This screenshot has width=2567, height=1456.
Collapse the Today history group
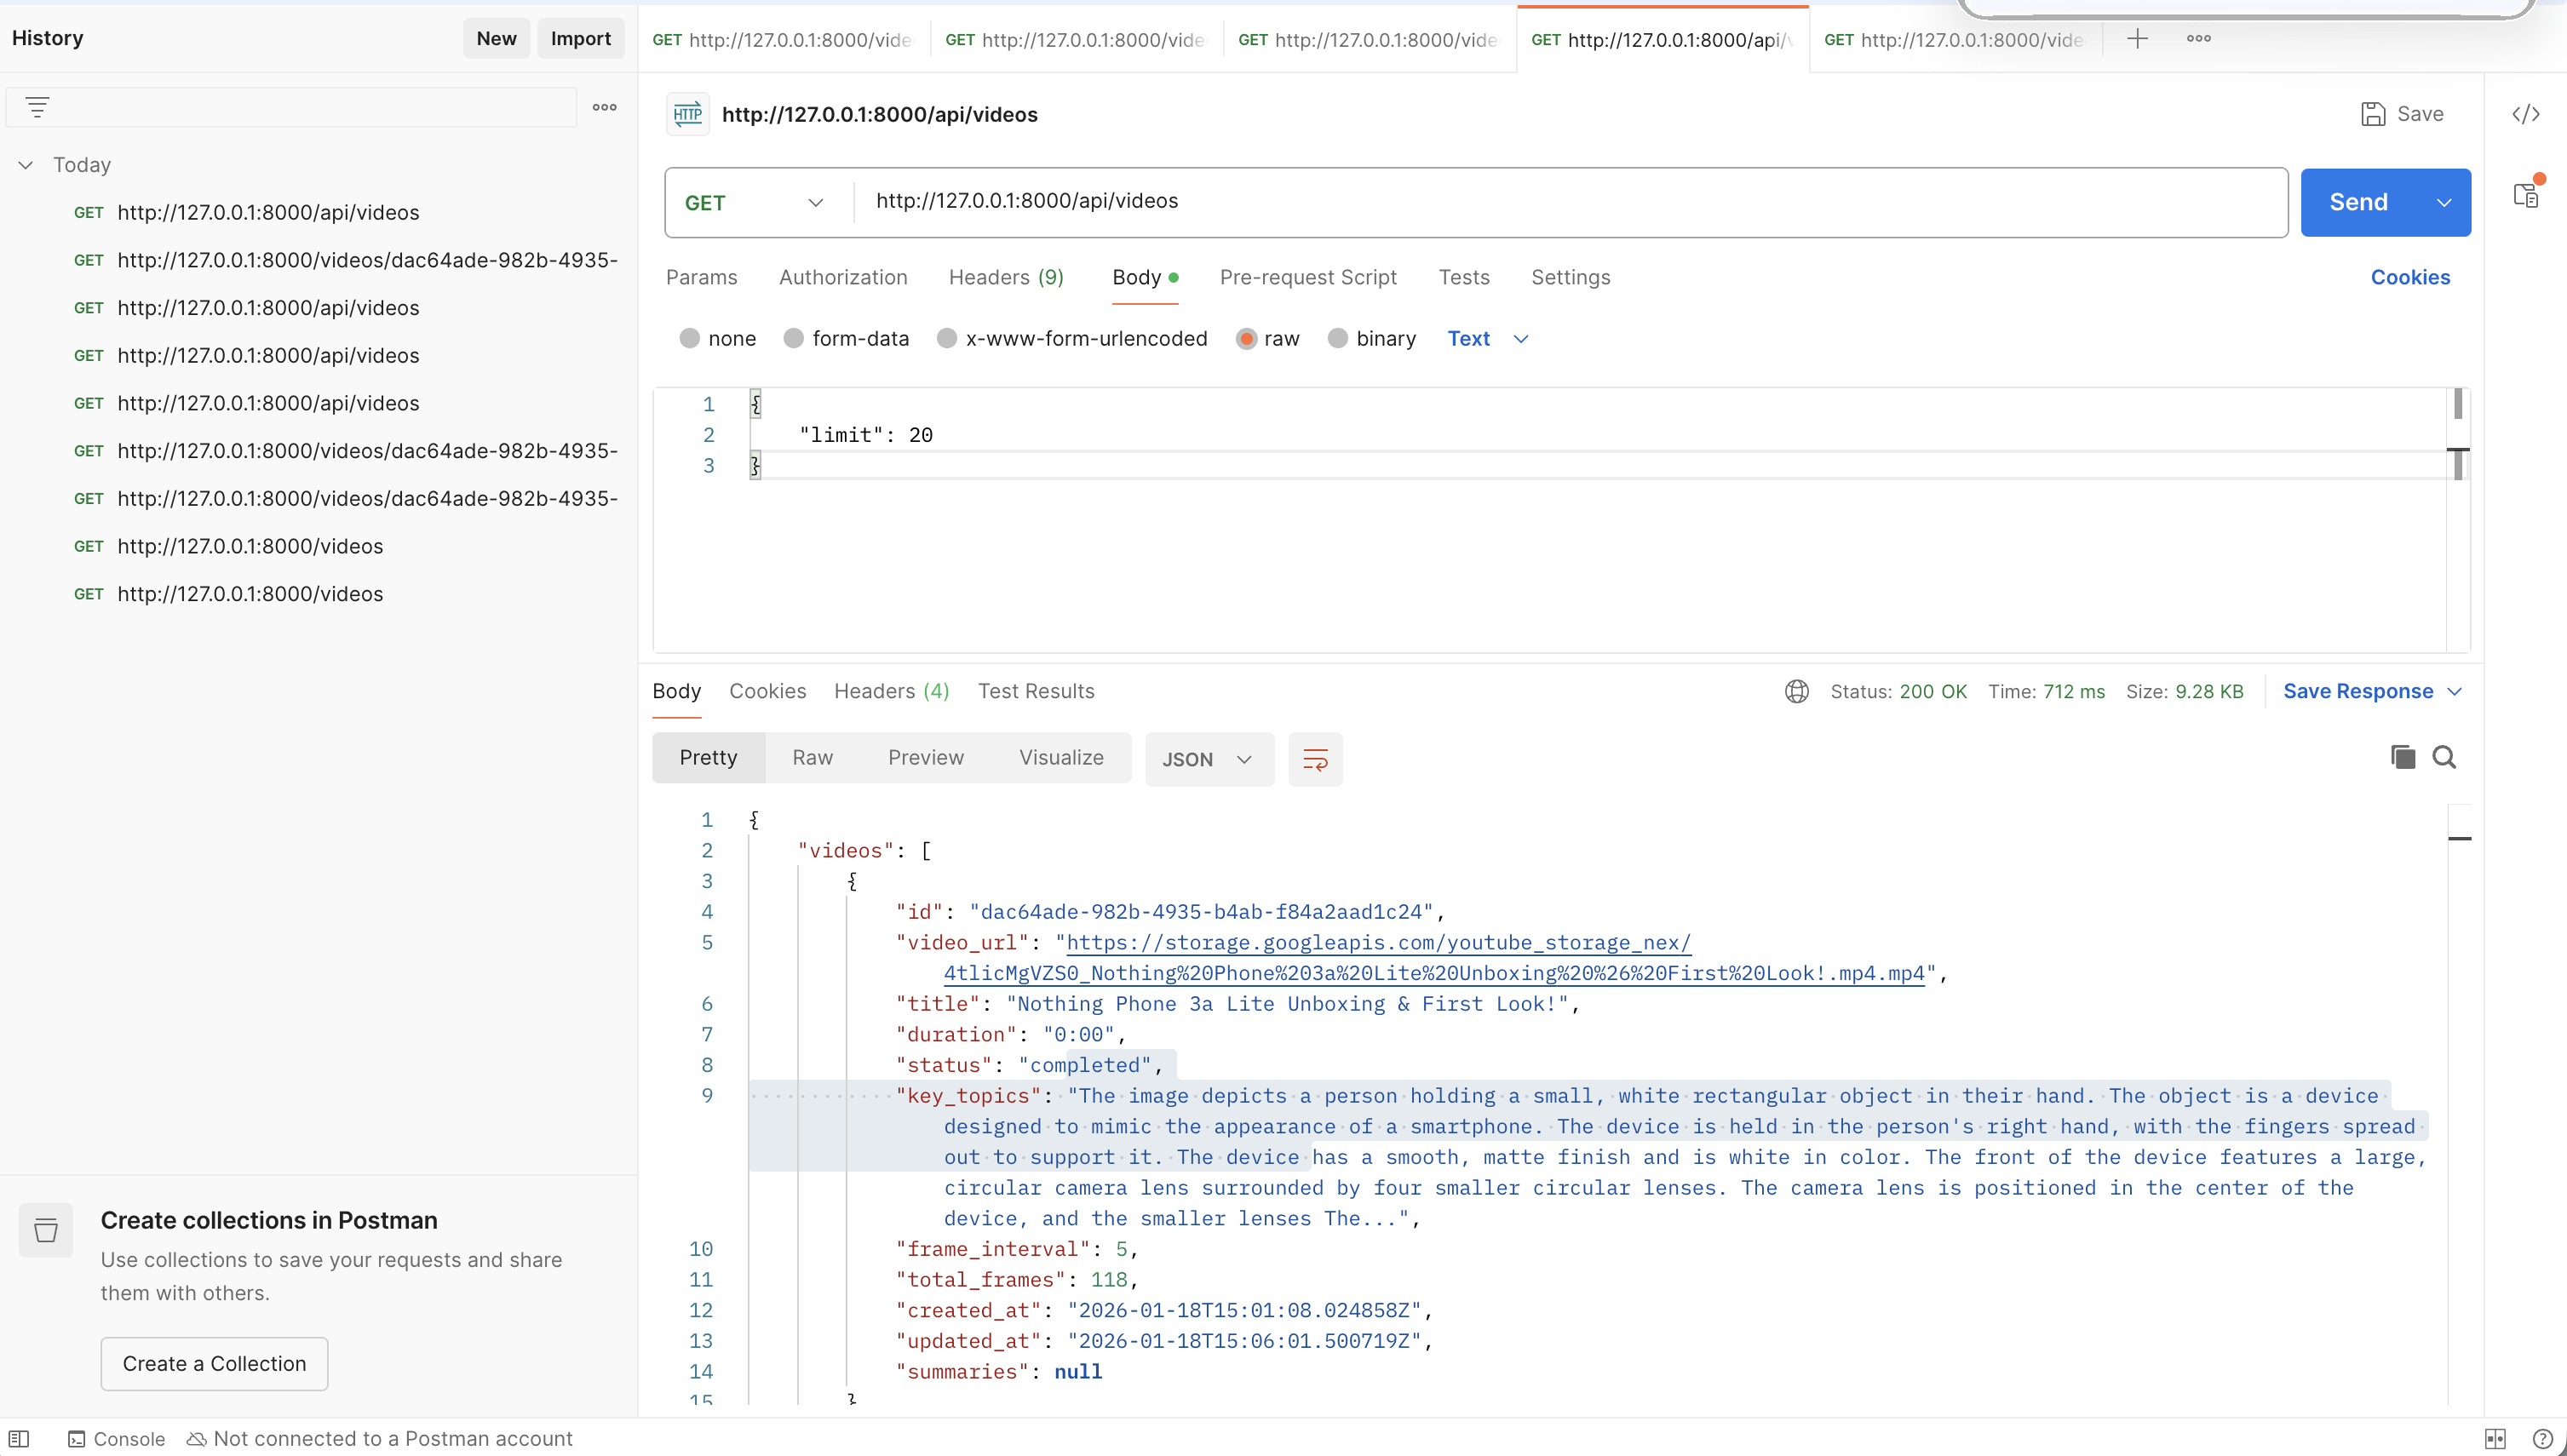coord(26,165)
